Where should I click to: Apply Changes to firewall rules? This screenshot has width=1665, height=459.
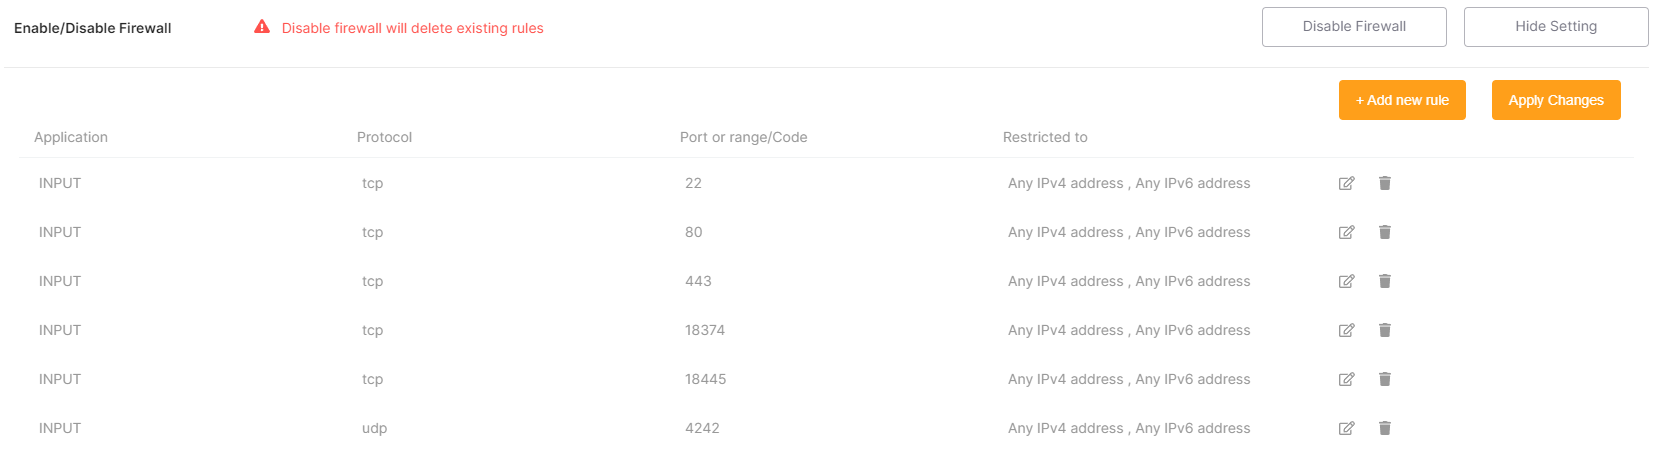pos(1555,100)
